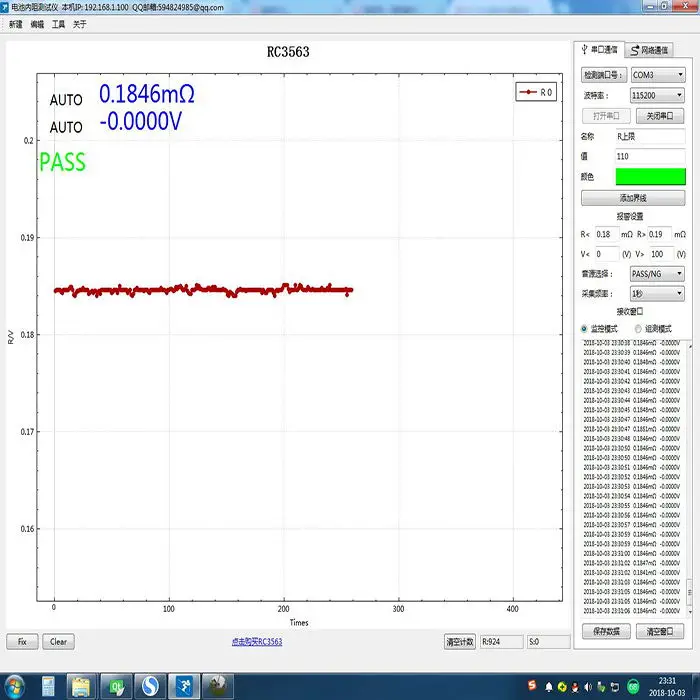Click the green PASS status text
700x700 pixels.
click(62, 162)
